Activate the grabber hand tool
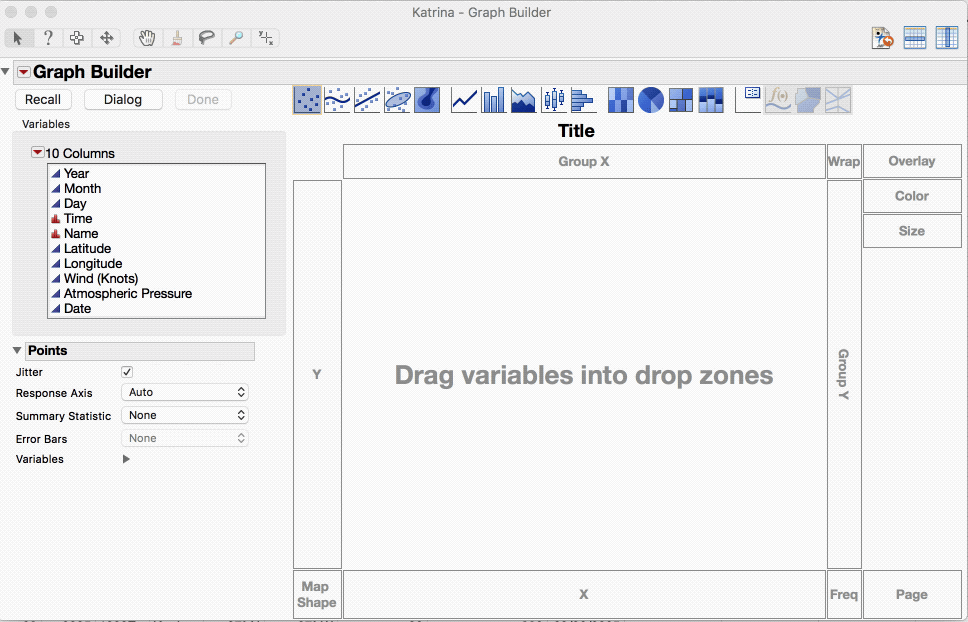The height and width of the screenshot is (622, 968). pyautogui.click(x=146, y=38)
